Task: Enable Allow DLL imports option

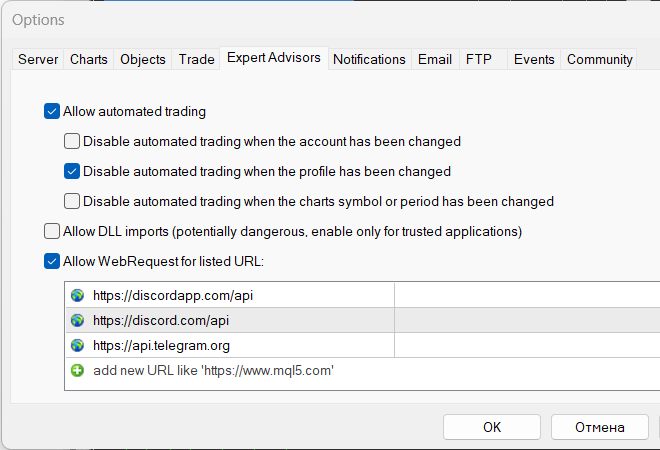Action: [x=52, y=231]
